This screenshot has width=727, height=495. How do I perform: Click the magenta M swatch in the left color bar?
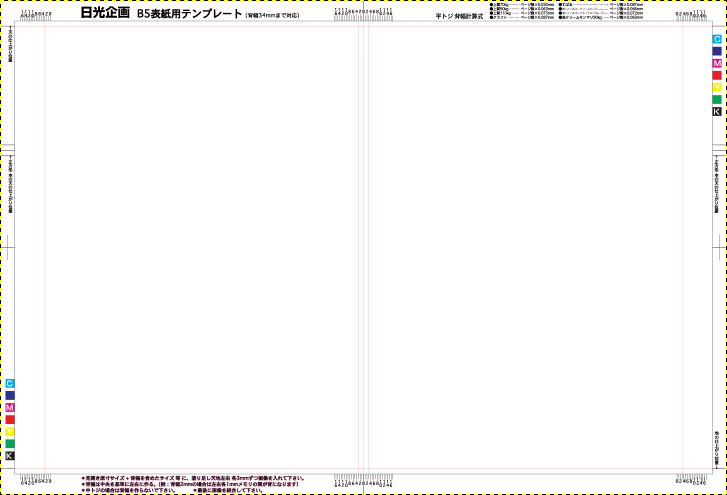tap(10, 407)
